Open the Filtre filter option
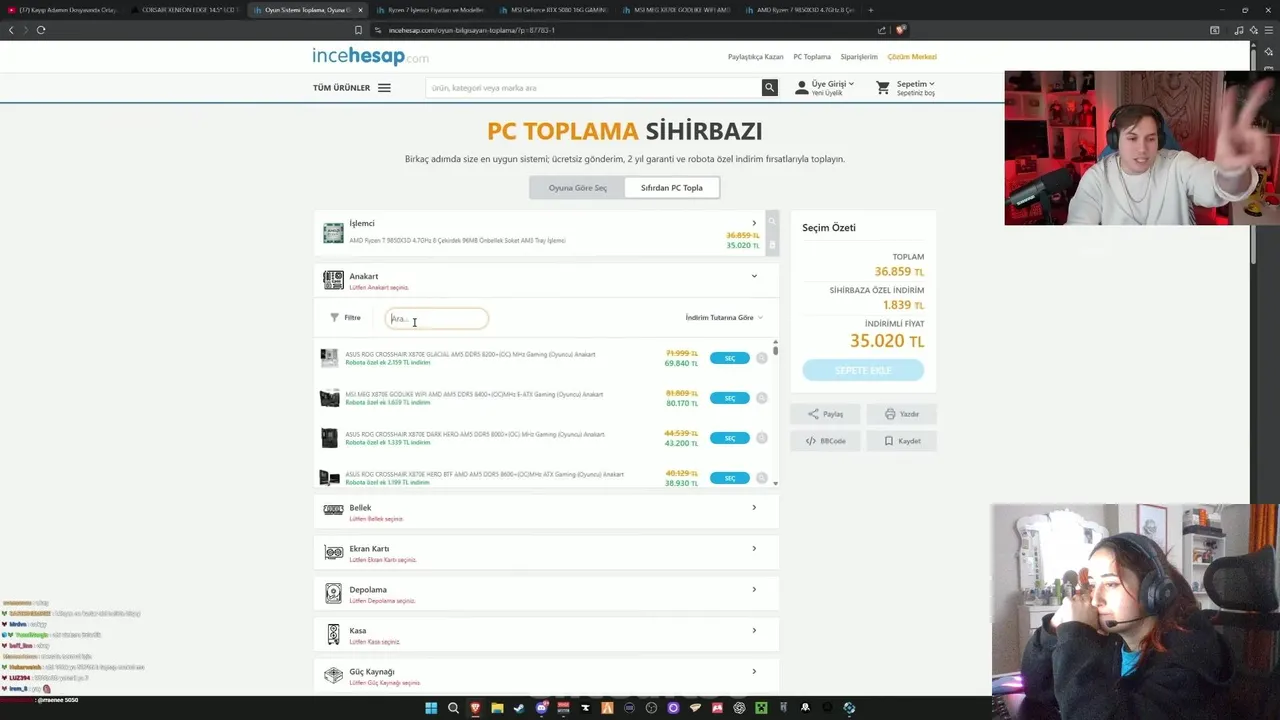This screenshot has width=1280, height=720. coord(345,318)
